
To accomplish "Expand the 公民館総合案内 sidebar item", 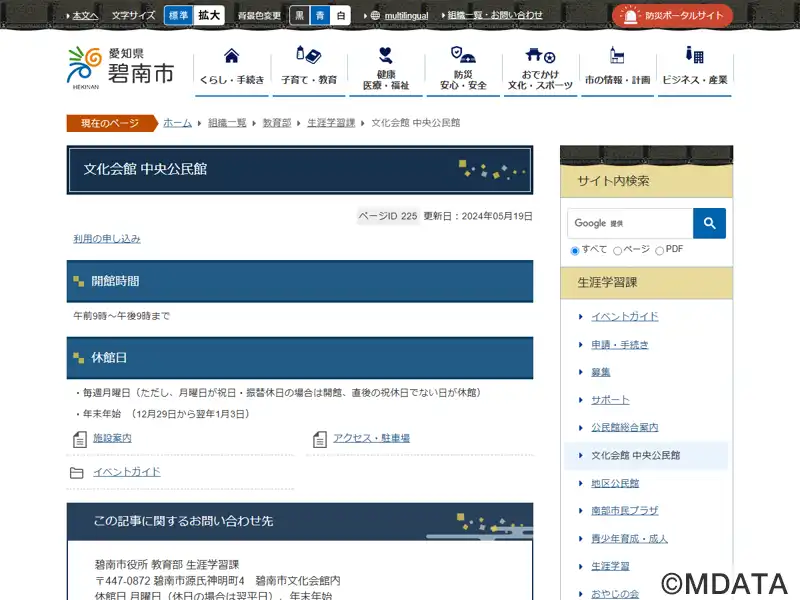I will (x=581, y=427).
